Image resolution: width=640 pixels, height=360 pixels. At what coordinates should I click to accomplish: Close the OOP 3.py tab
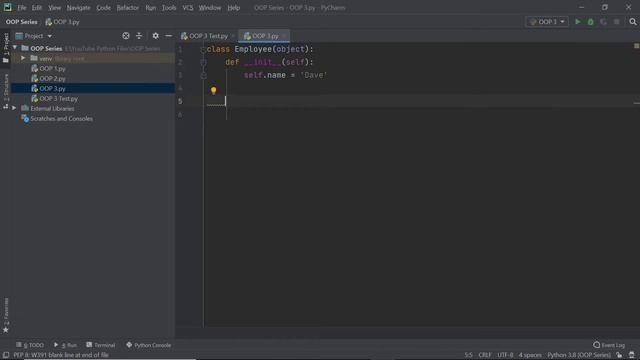pos(284,36)
